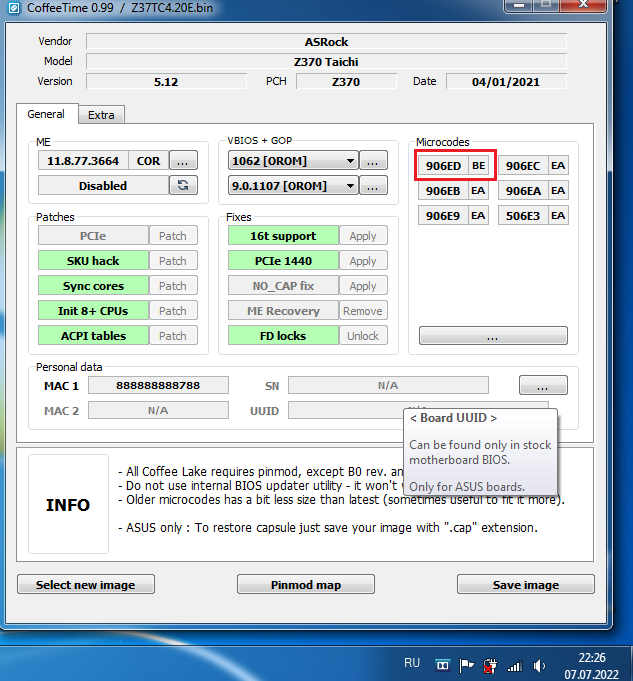Click Unlock for FD locks

tap(363, 336)
